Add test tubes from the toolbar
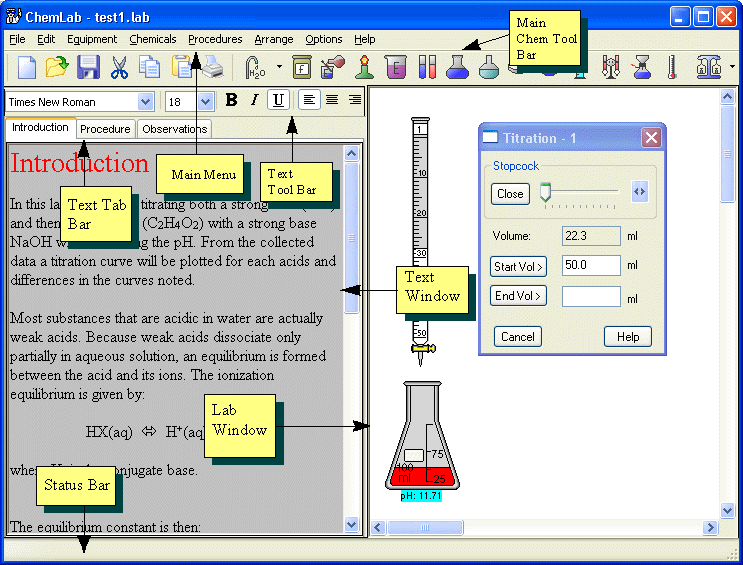This screenshot has height=565, width=743. 426,67
